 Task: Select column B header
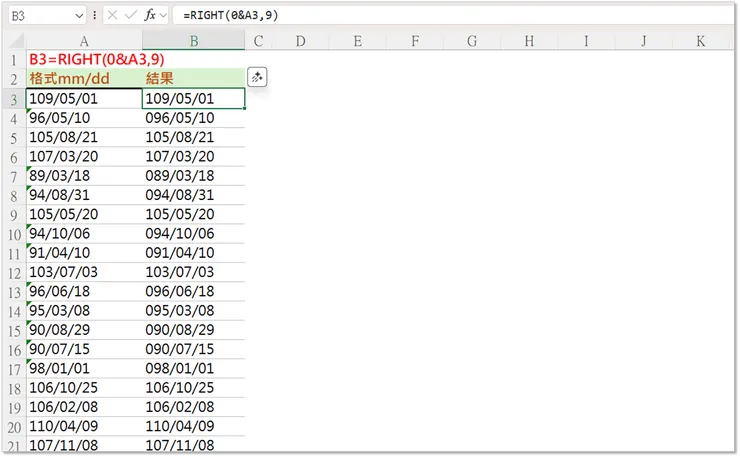pyautogui.click(x=193, y=41)
